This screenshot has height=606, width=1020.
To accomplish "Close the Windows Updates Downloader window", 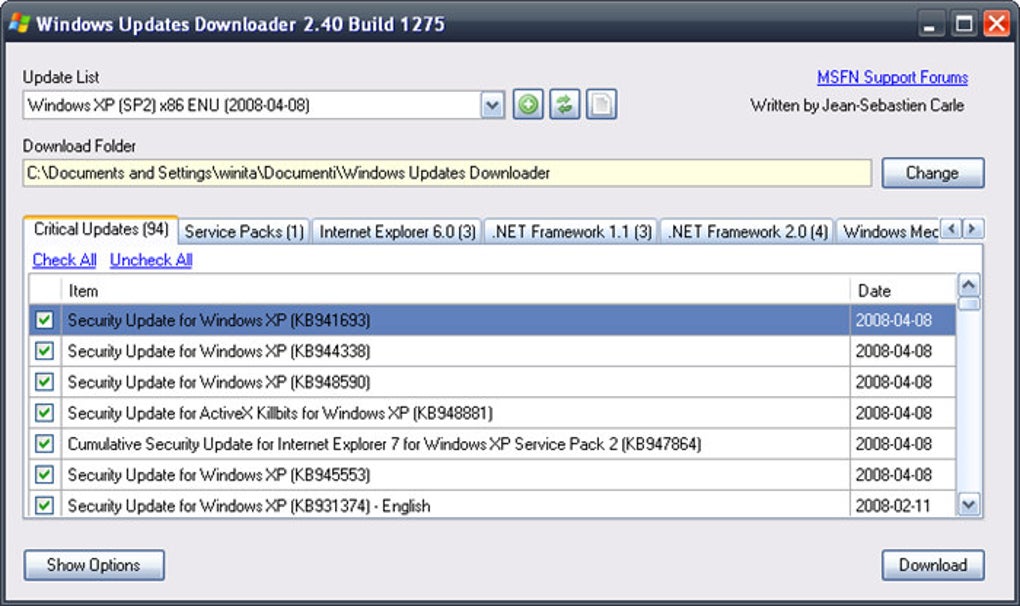I will point(997,25).
